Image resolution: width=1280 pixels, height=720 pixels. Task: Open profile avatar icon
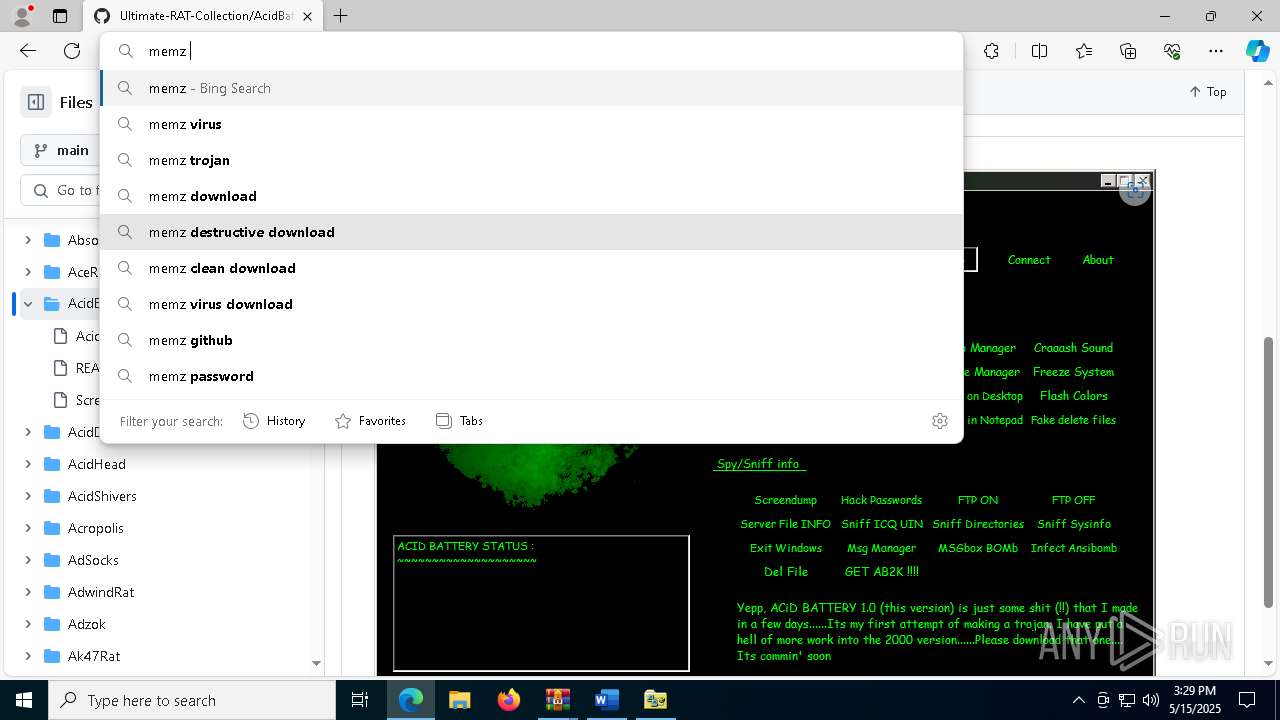pos(22,16)
